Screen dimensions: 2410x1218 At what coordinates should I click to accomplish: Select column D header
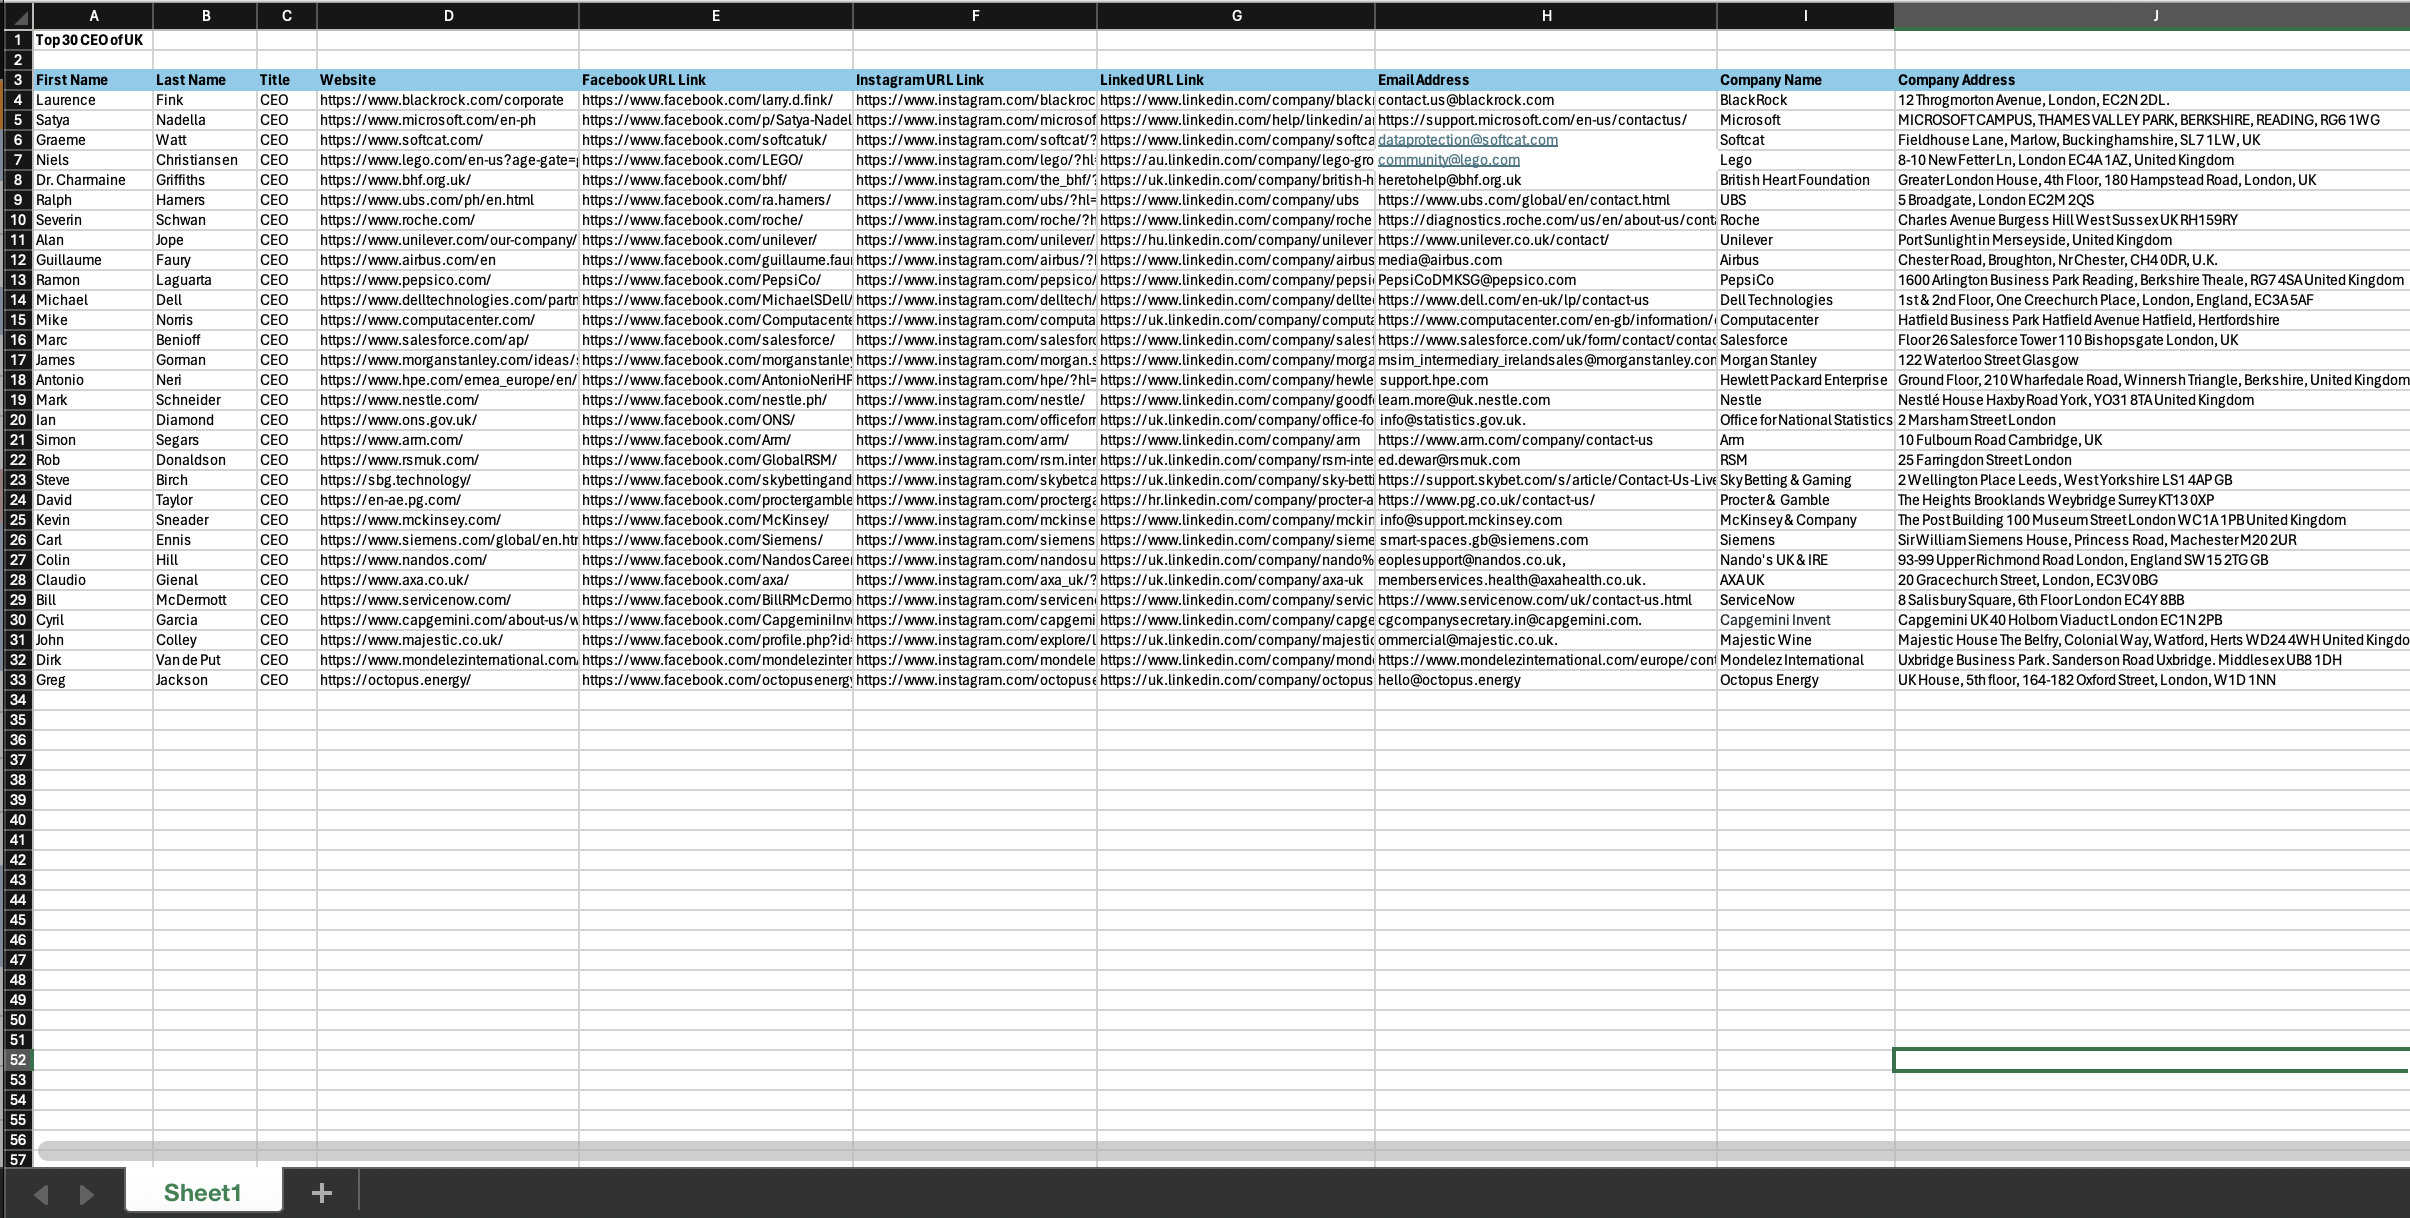(448, 16)
